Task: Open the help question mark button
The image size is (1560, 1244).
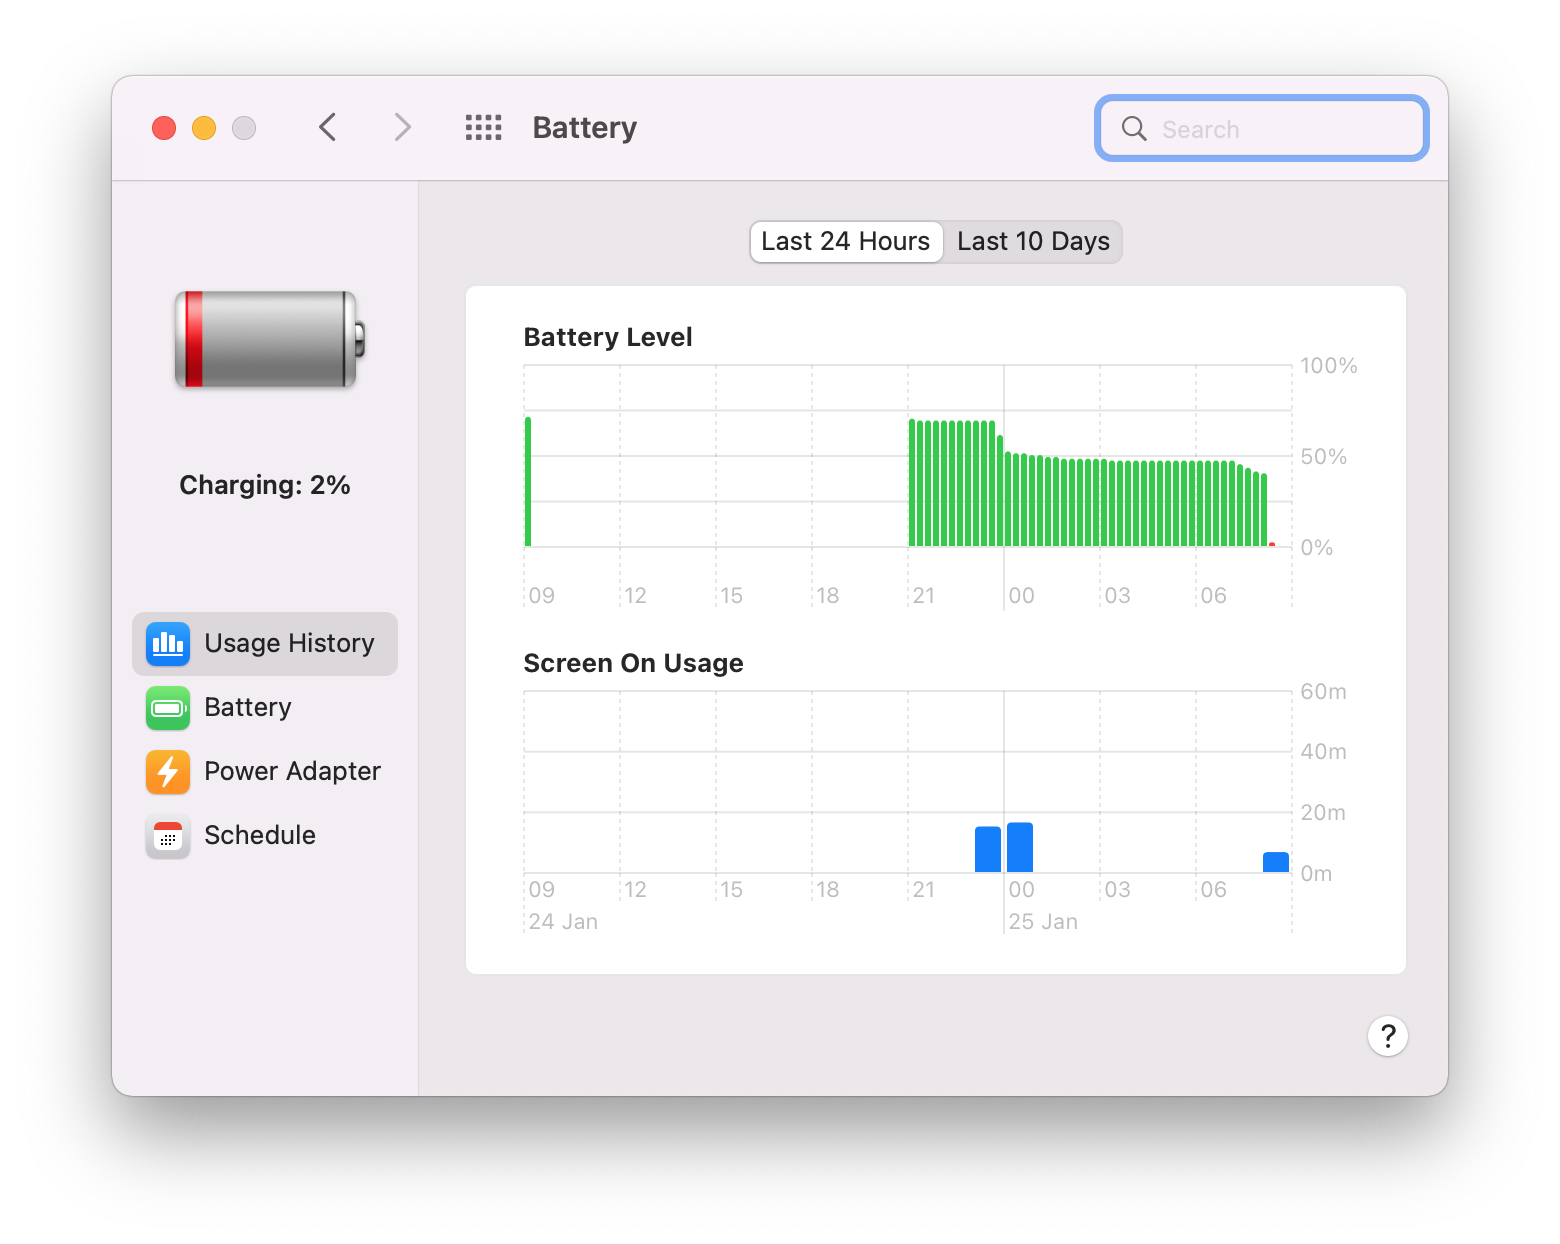Action: [1387, 1036]
